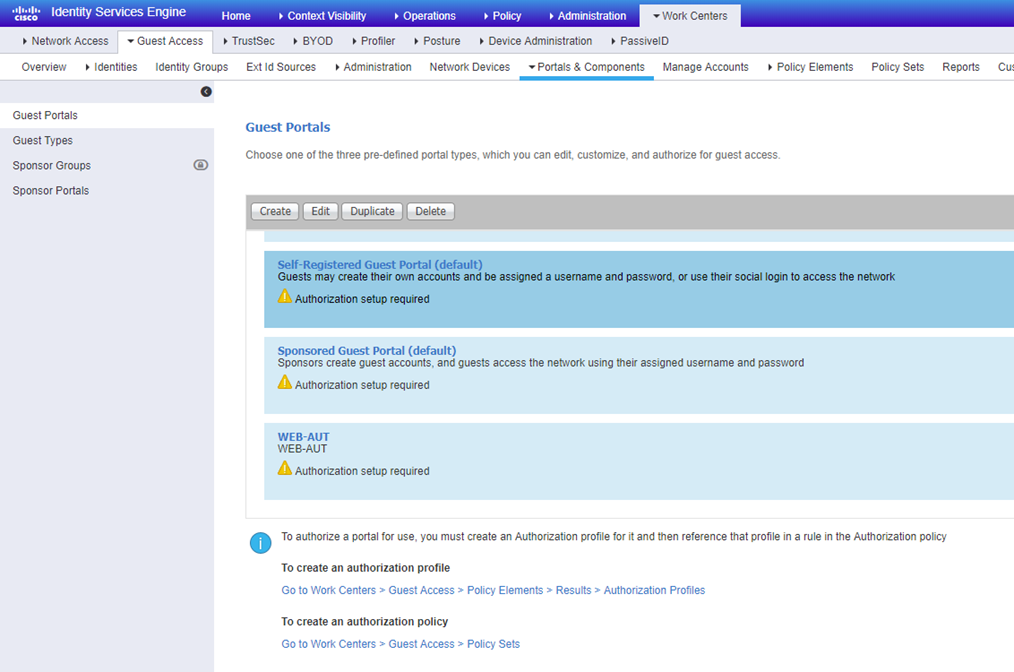
Task: Expand the BYOD submenu
Action: 313,41
